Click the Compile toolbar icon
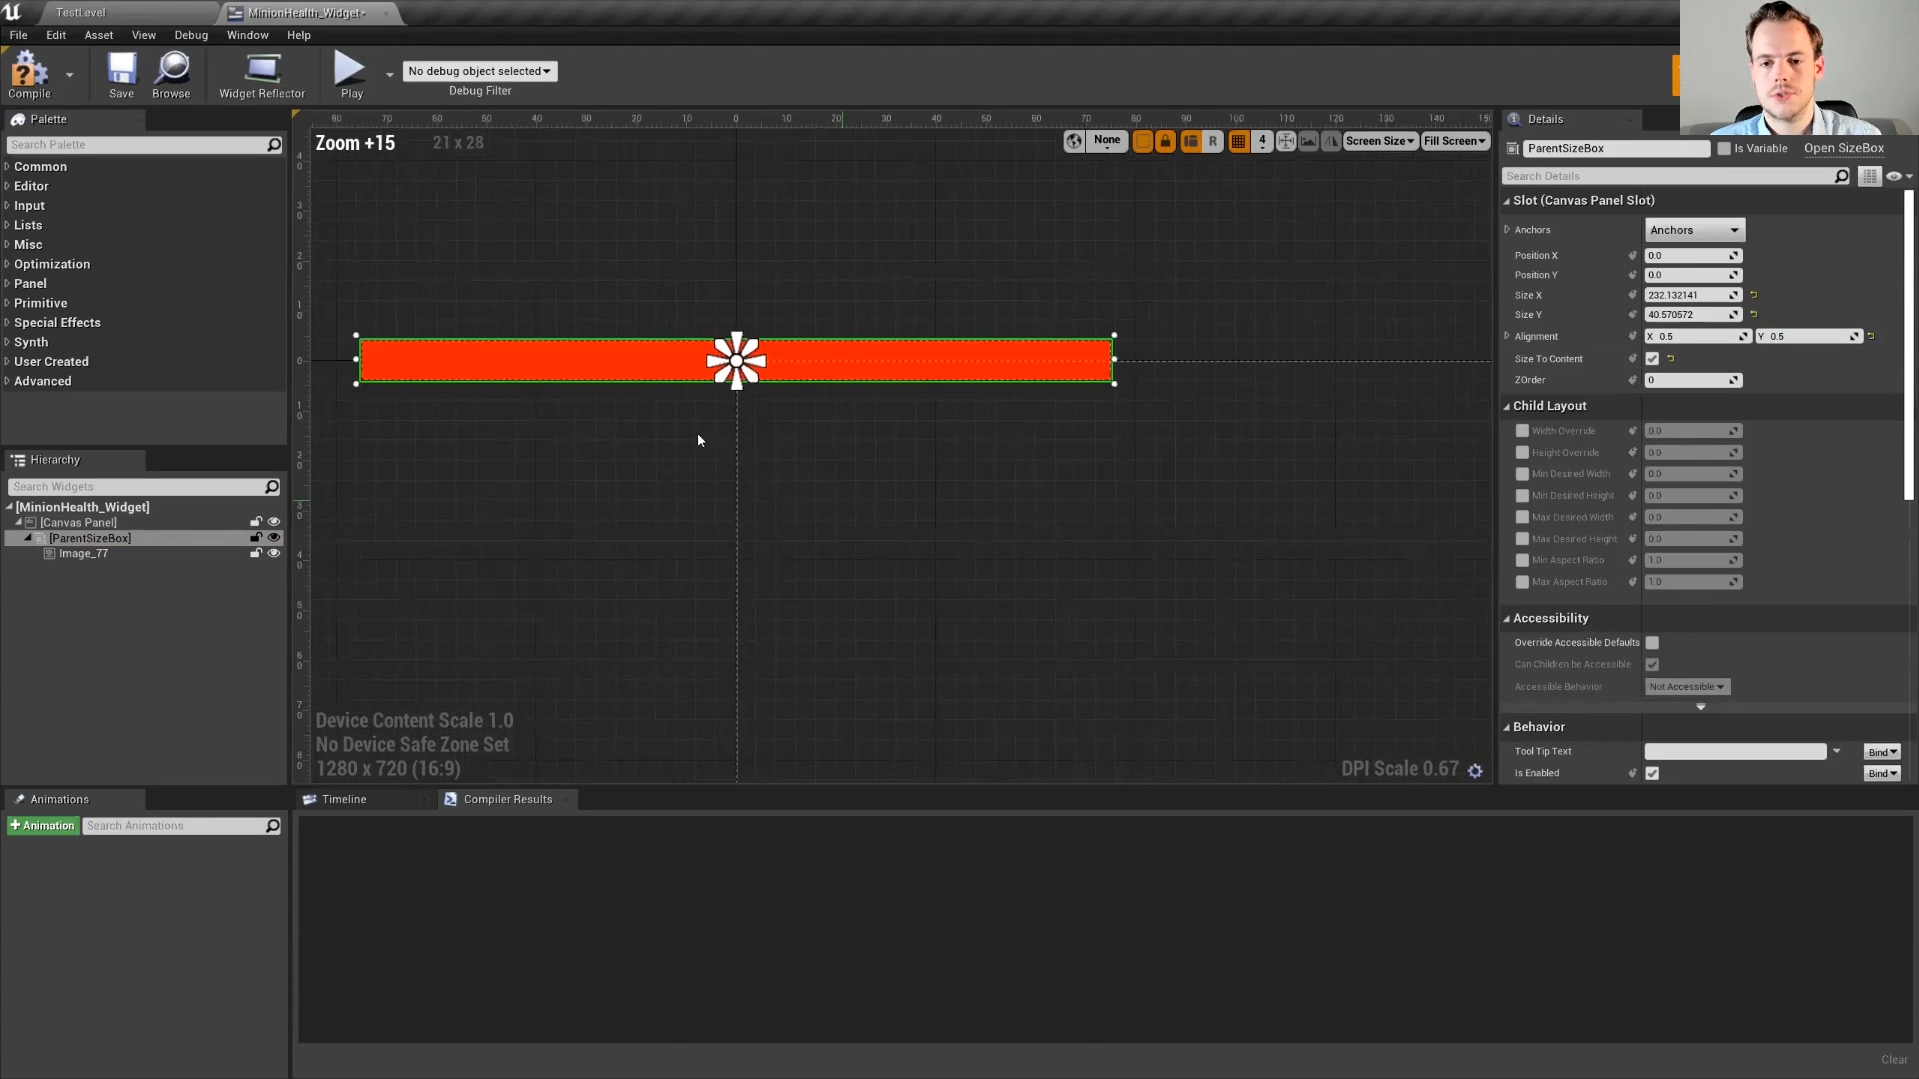This screenshot has height=1079, width=1919. point(29,74)
